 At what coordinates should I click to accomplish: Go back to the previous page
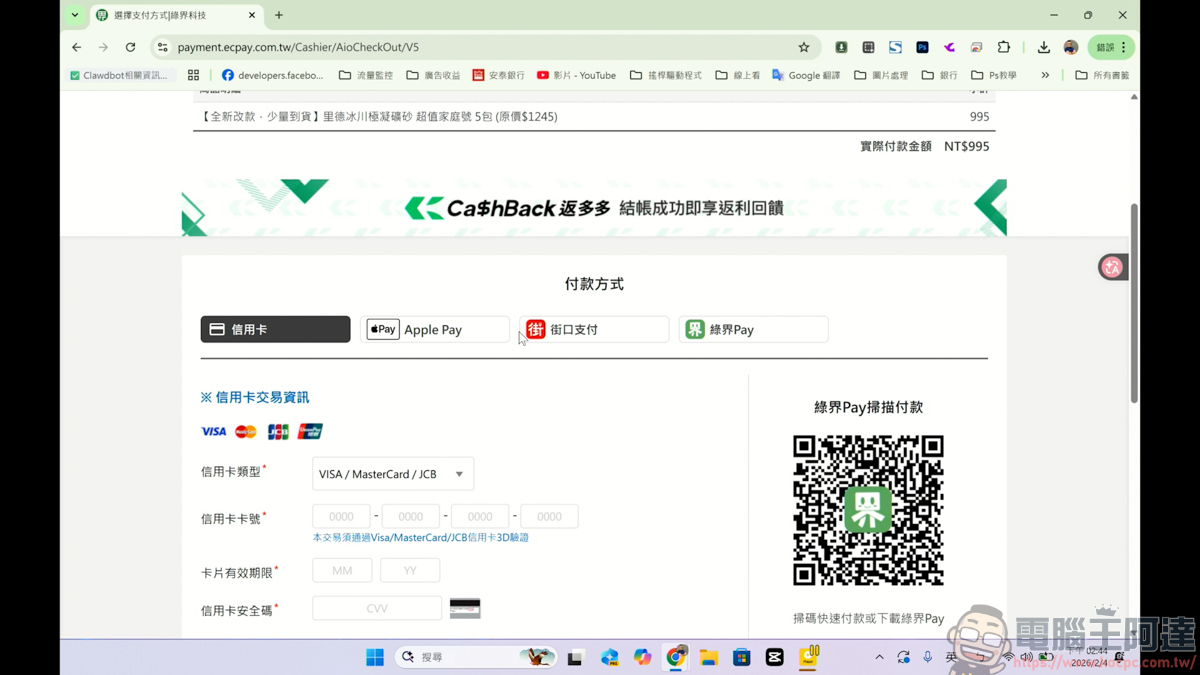point(77,47)
